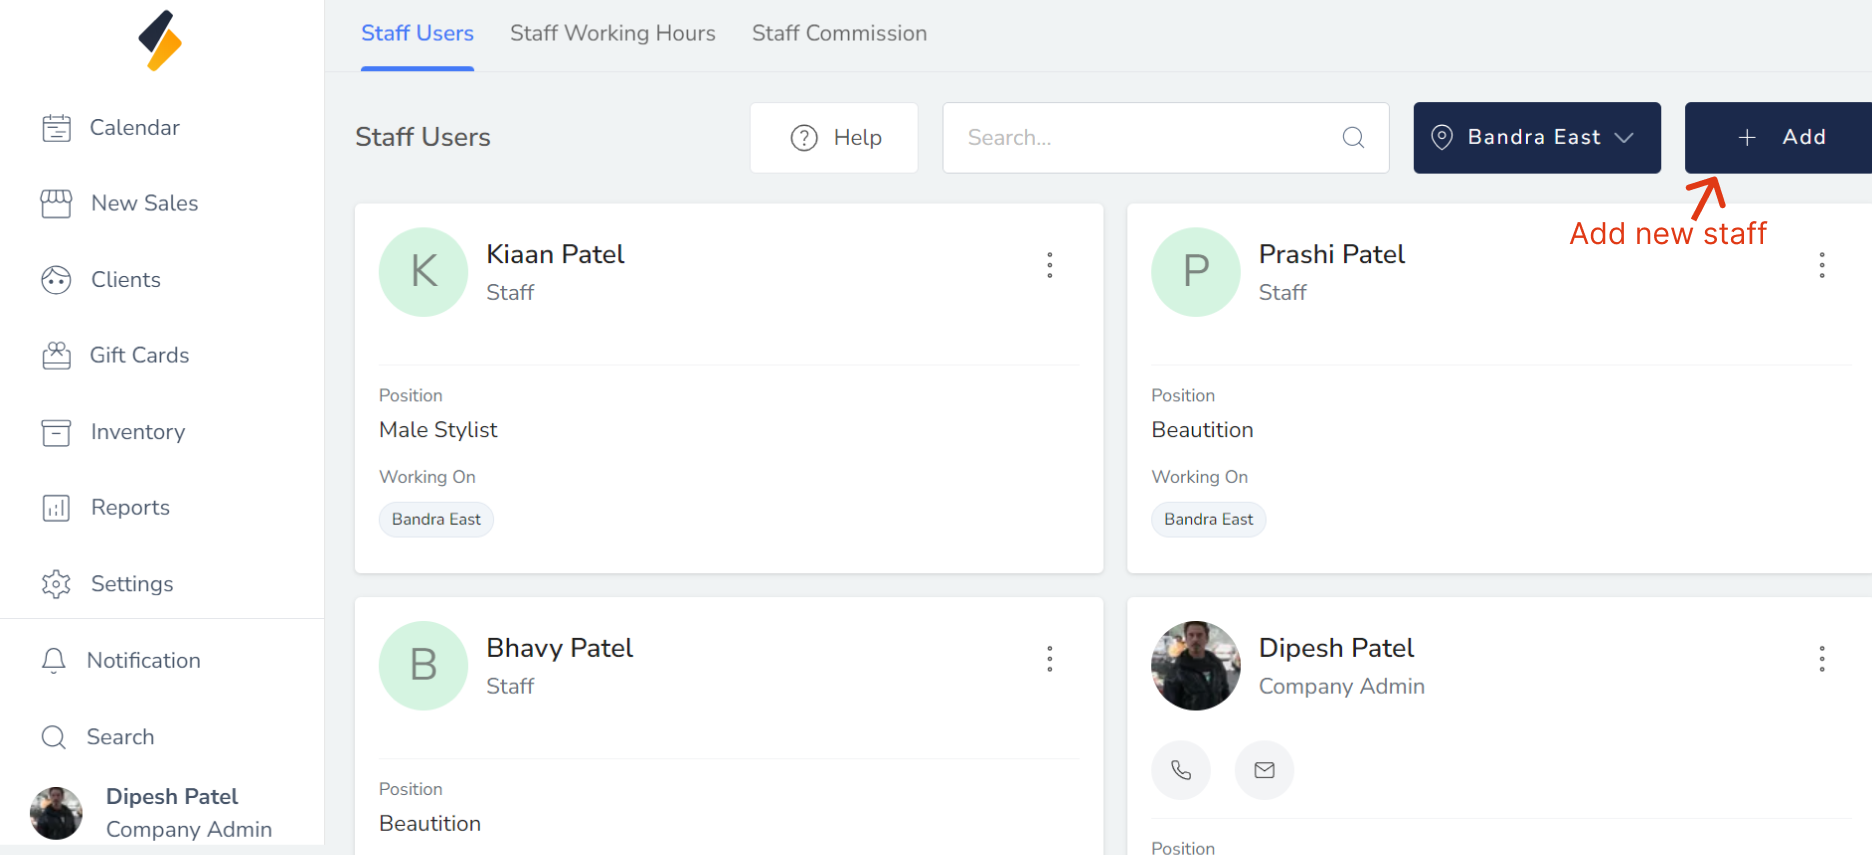Click phone icon on Dipesh Patel card
This screenshot has width=1872, height=855.
[x=1181, y=770]
